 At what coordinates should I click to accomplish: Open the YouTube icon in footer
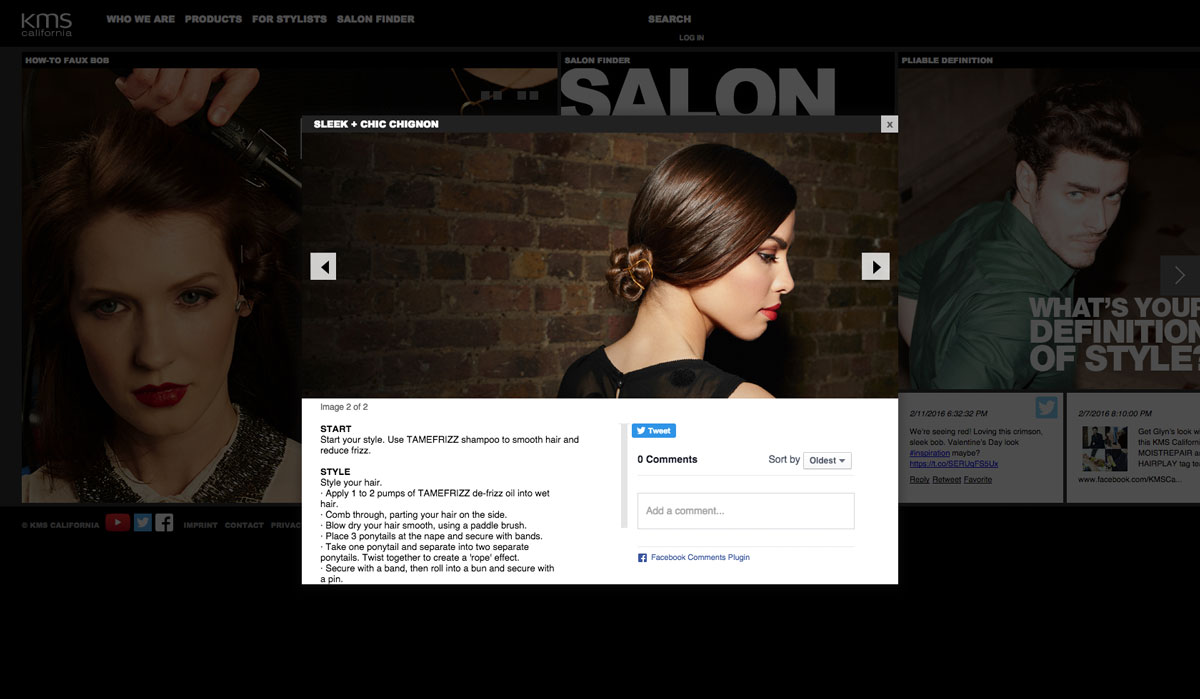click(117, 522)
